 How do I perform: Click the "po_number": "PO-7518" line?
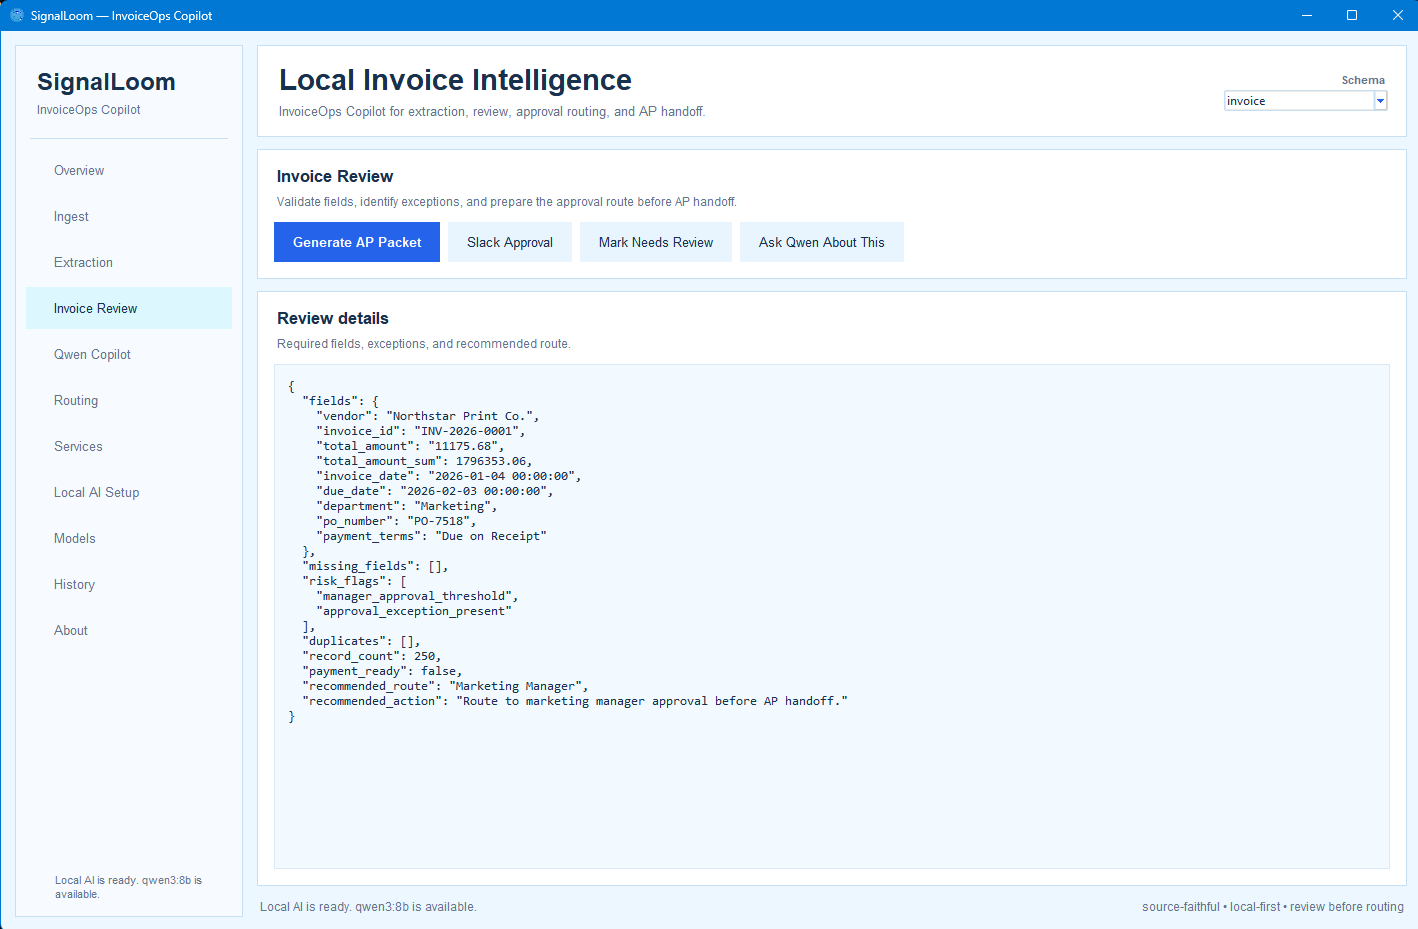[396, 521]
